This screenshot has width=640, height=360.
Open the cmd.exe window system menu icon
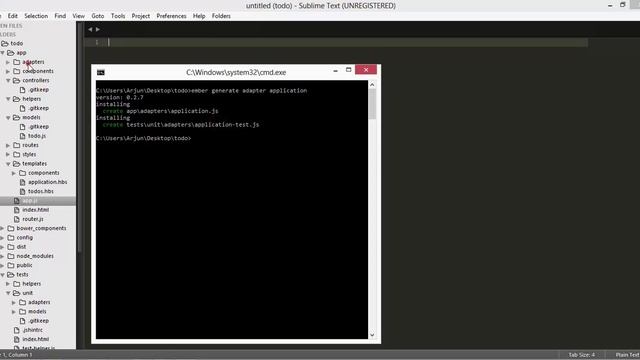point(101,73)
